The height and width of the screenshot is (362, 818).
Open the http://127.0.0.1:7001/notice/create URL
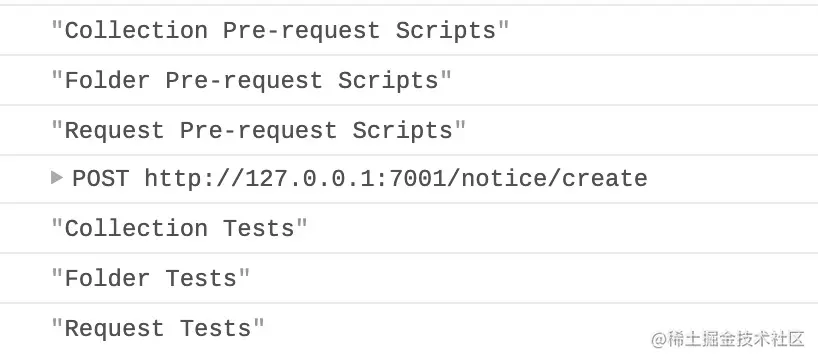(x=396, y=178)
